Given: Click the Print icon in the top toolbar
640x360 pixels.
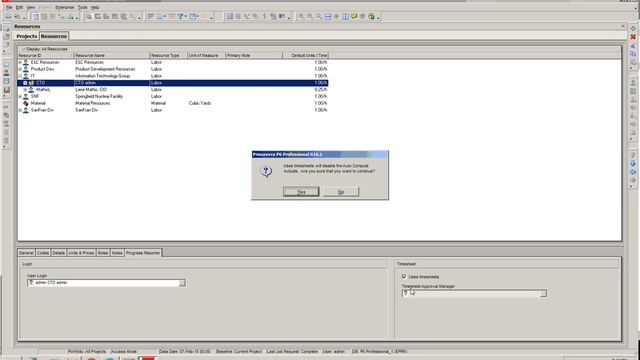Looking at the screenshot, I should pos(8,16).
